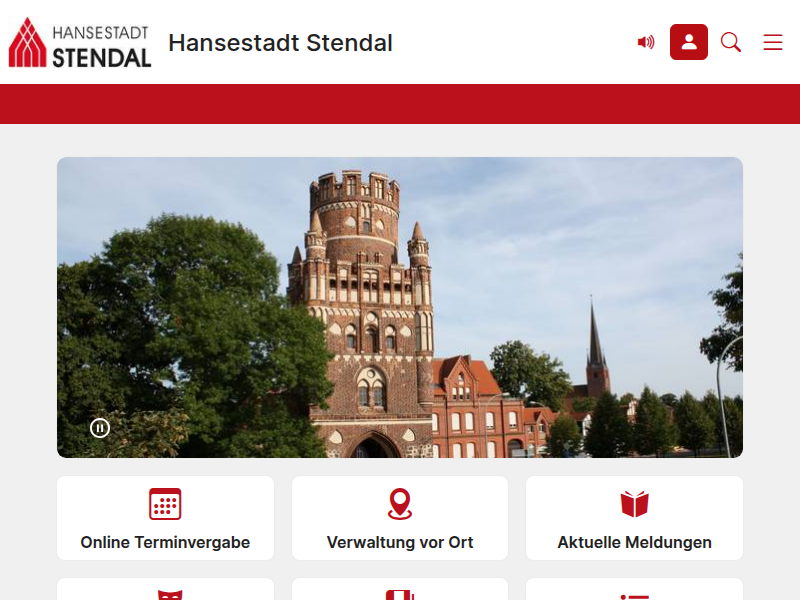Click the red banner bar below header
Screen dimensions: 800x600
pos(400,104)
